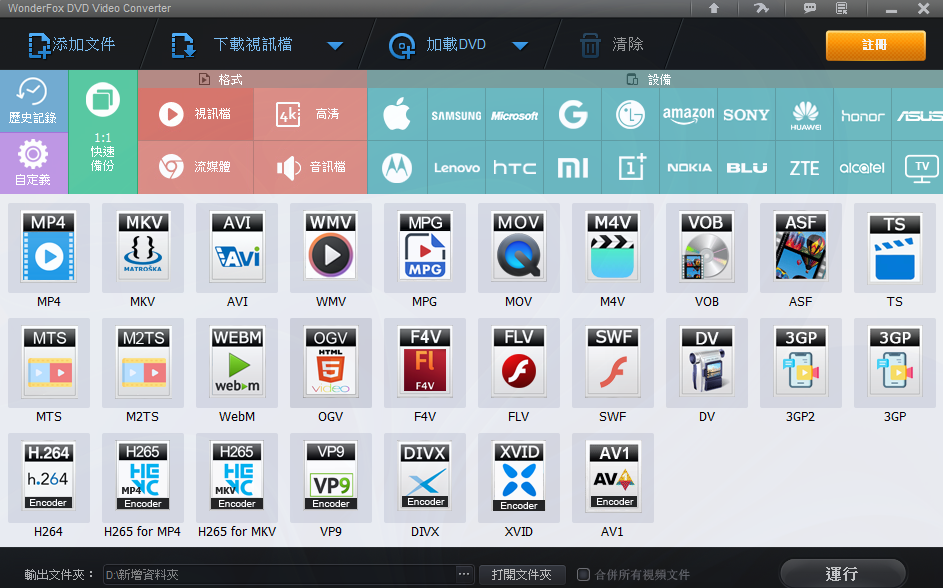Select the MP4 format icon
Viewport: 943px width, 588px height.
pyautogui.click(x=49, y=247)
